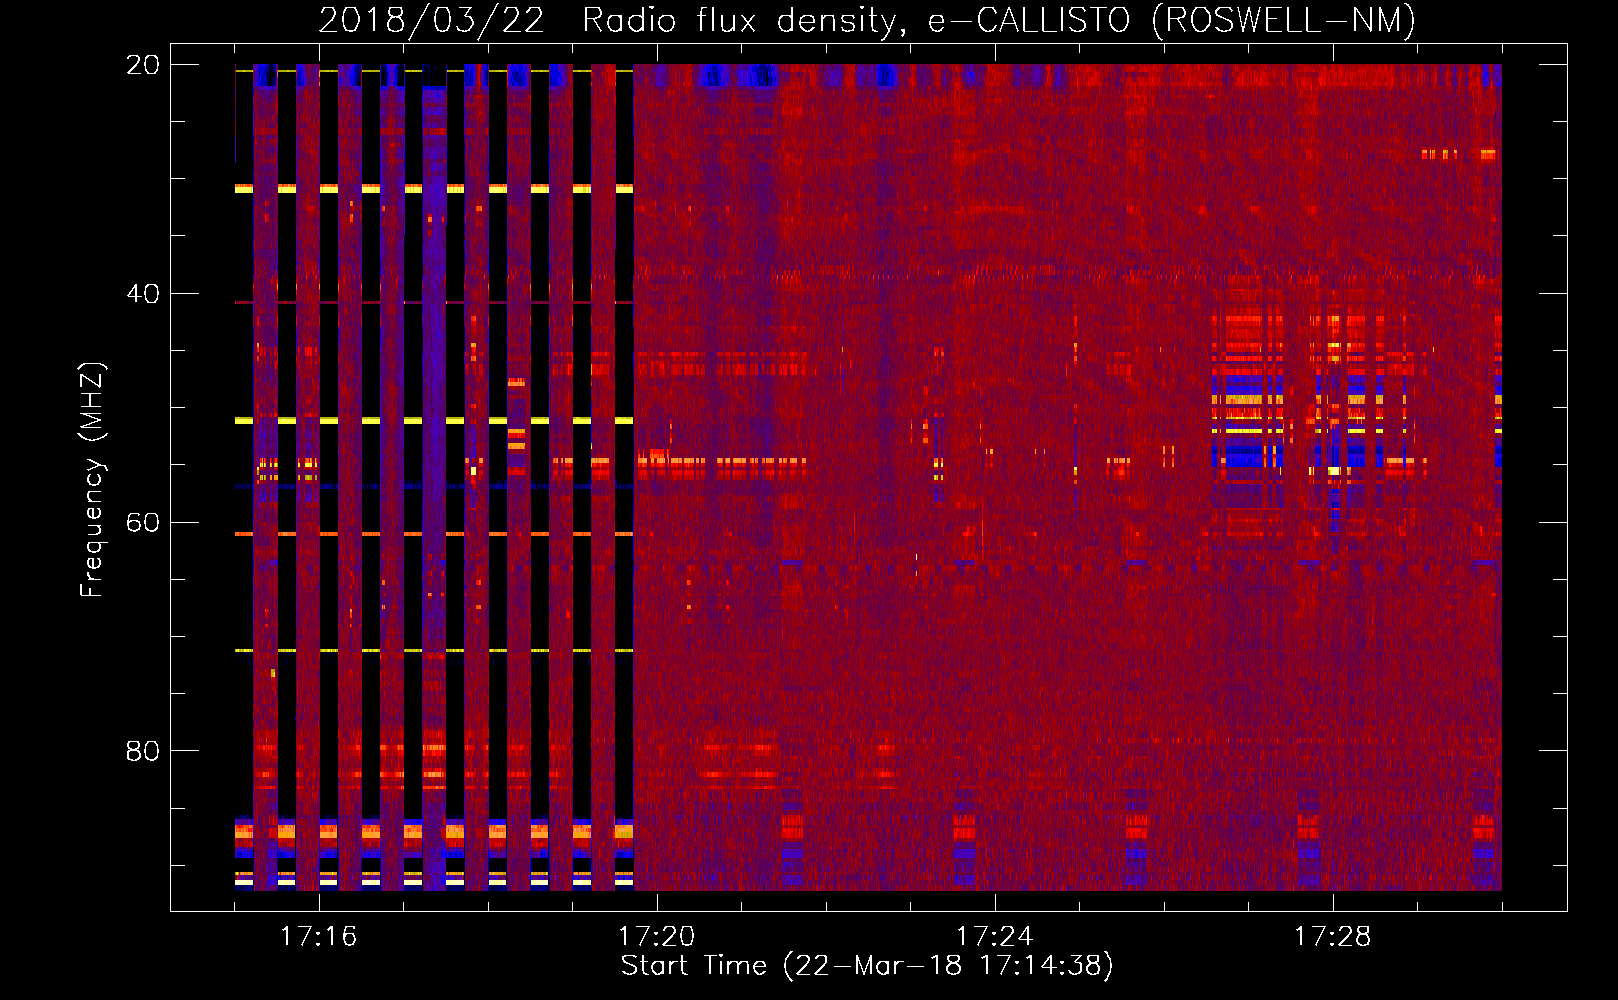Image resolution: width=1618 pixels, height=1000 pixels.
Task: Click the 17:24 time tick label
Action: click(x=994, y=937)
